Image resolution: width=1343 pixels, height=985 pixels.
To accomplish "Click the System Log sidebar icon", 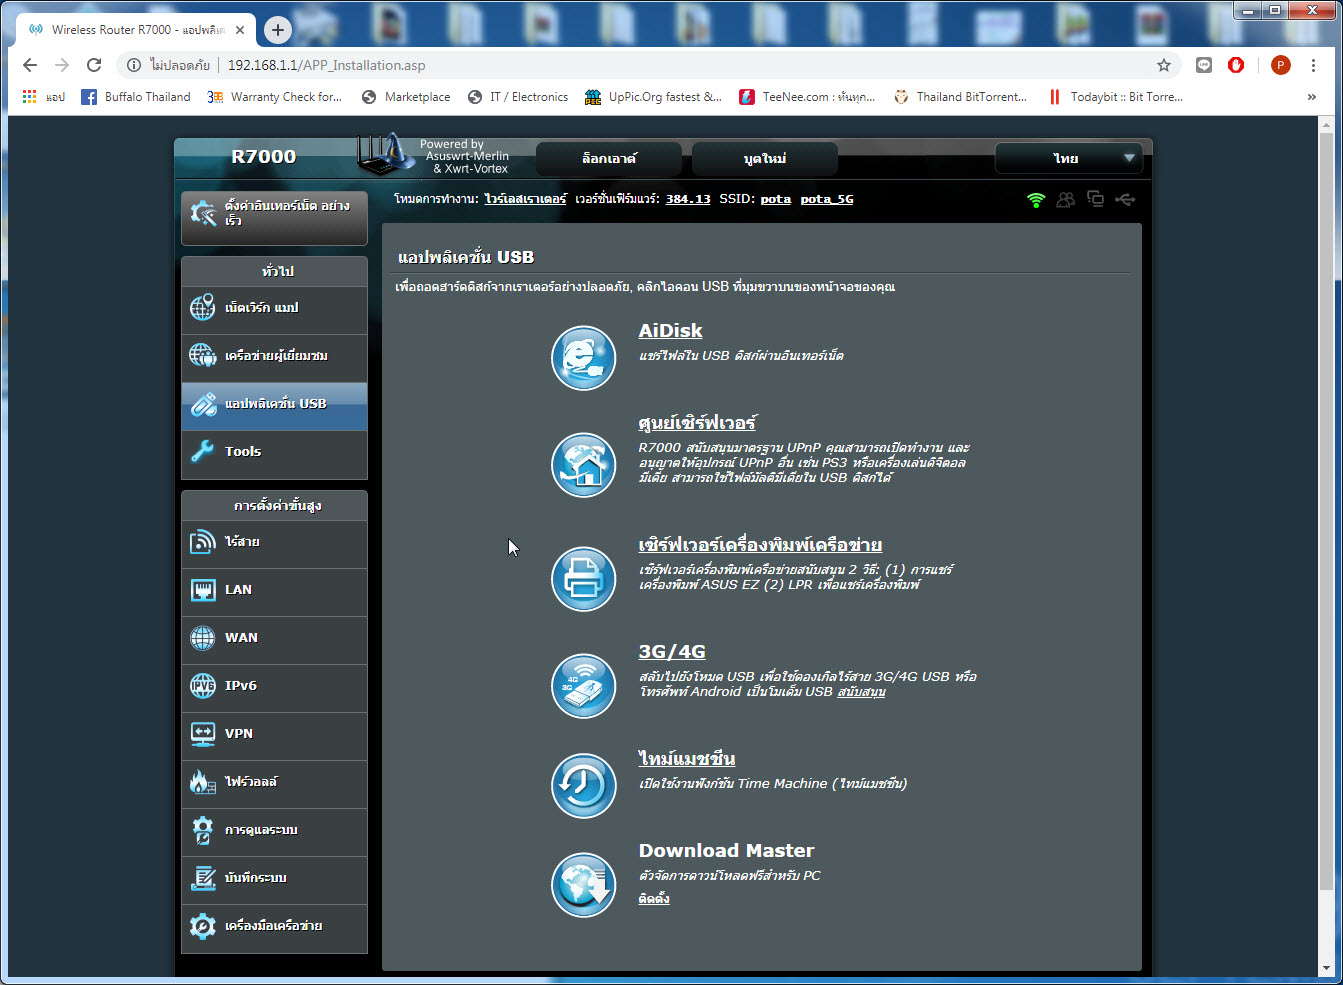I will 203,878.
